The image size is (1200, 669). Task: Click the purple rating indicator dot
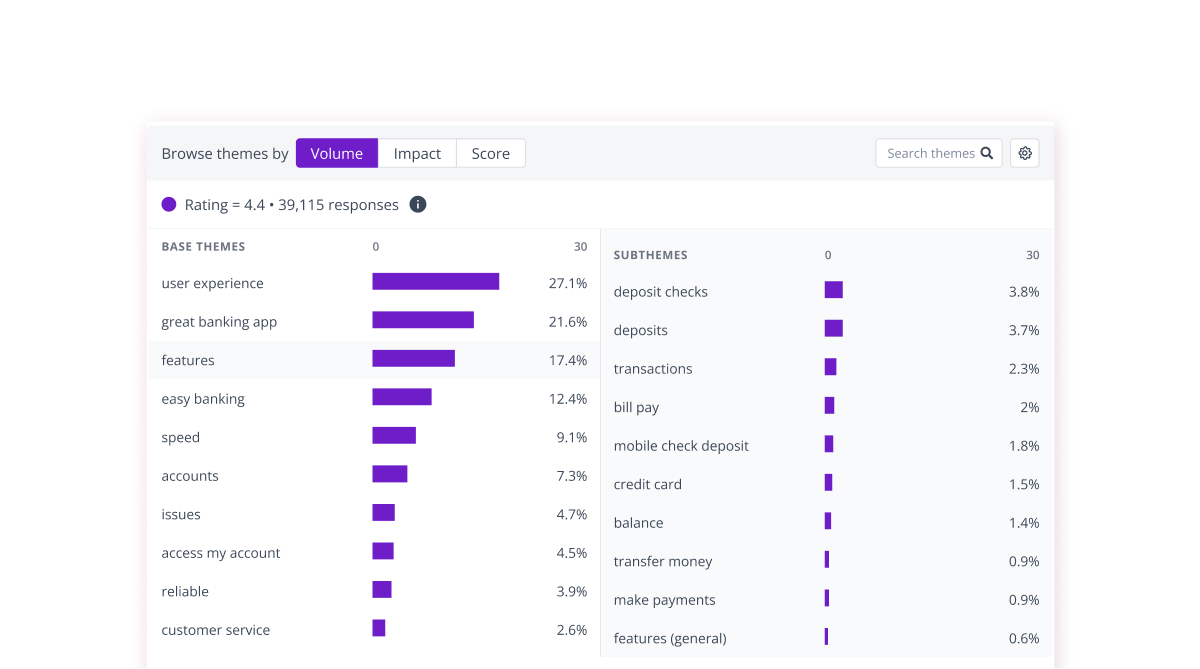coord(168,204)
